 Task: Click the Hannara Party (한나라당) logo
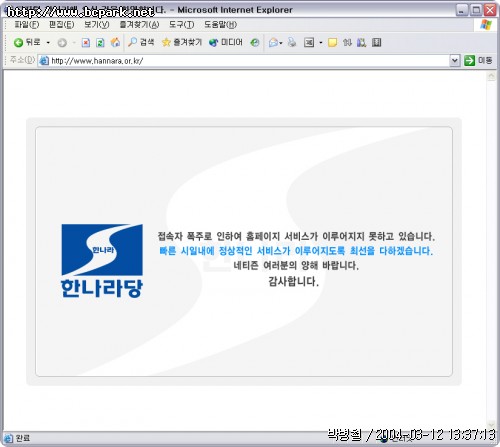pos(102,260)
